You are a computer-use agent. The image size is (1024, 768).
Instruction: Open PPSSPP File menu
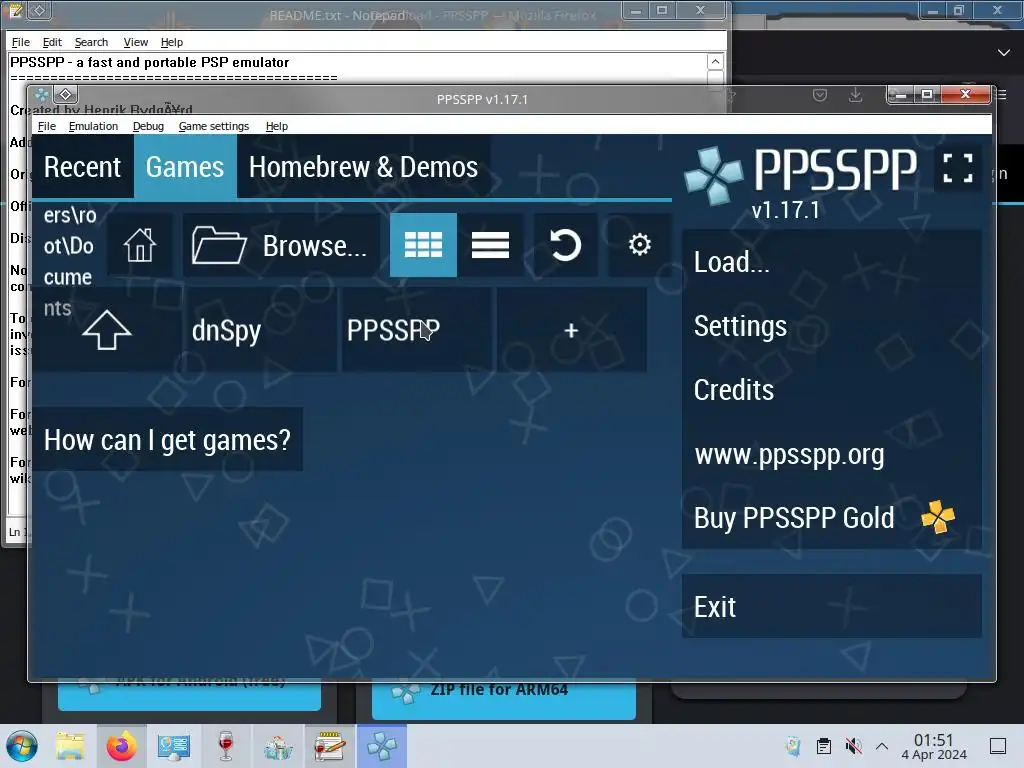46,126
